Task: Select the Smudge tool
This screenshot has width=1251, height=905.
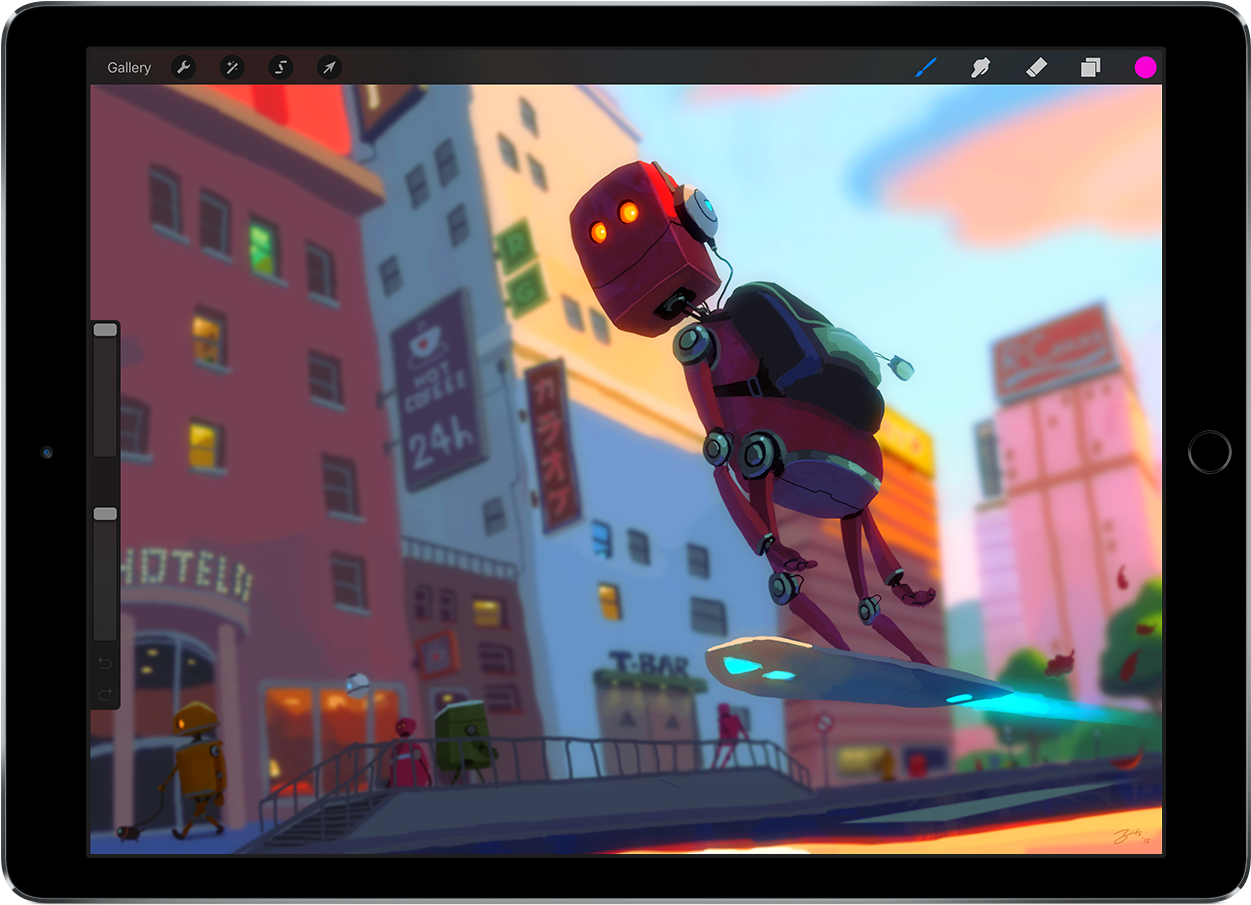Action: [x=981, y=67]
